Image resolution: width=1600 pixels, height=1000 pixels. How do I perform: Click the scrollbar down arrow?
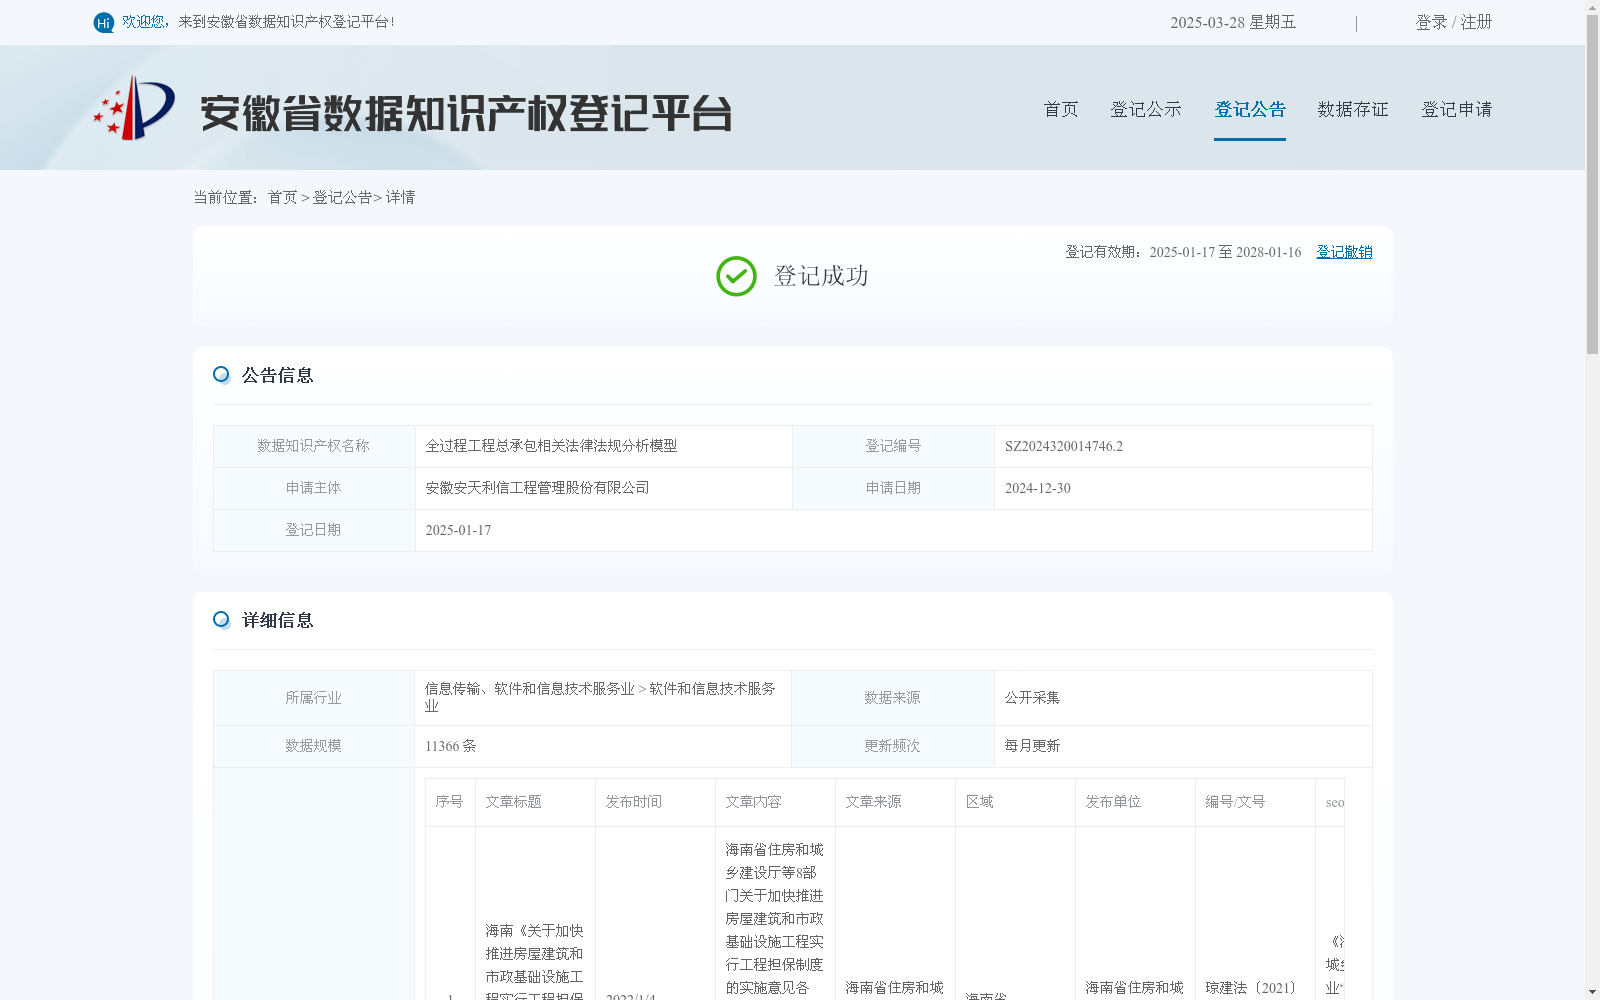[1592, 992]
